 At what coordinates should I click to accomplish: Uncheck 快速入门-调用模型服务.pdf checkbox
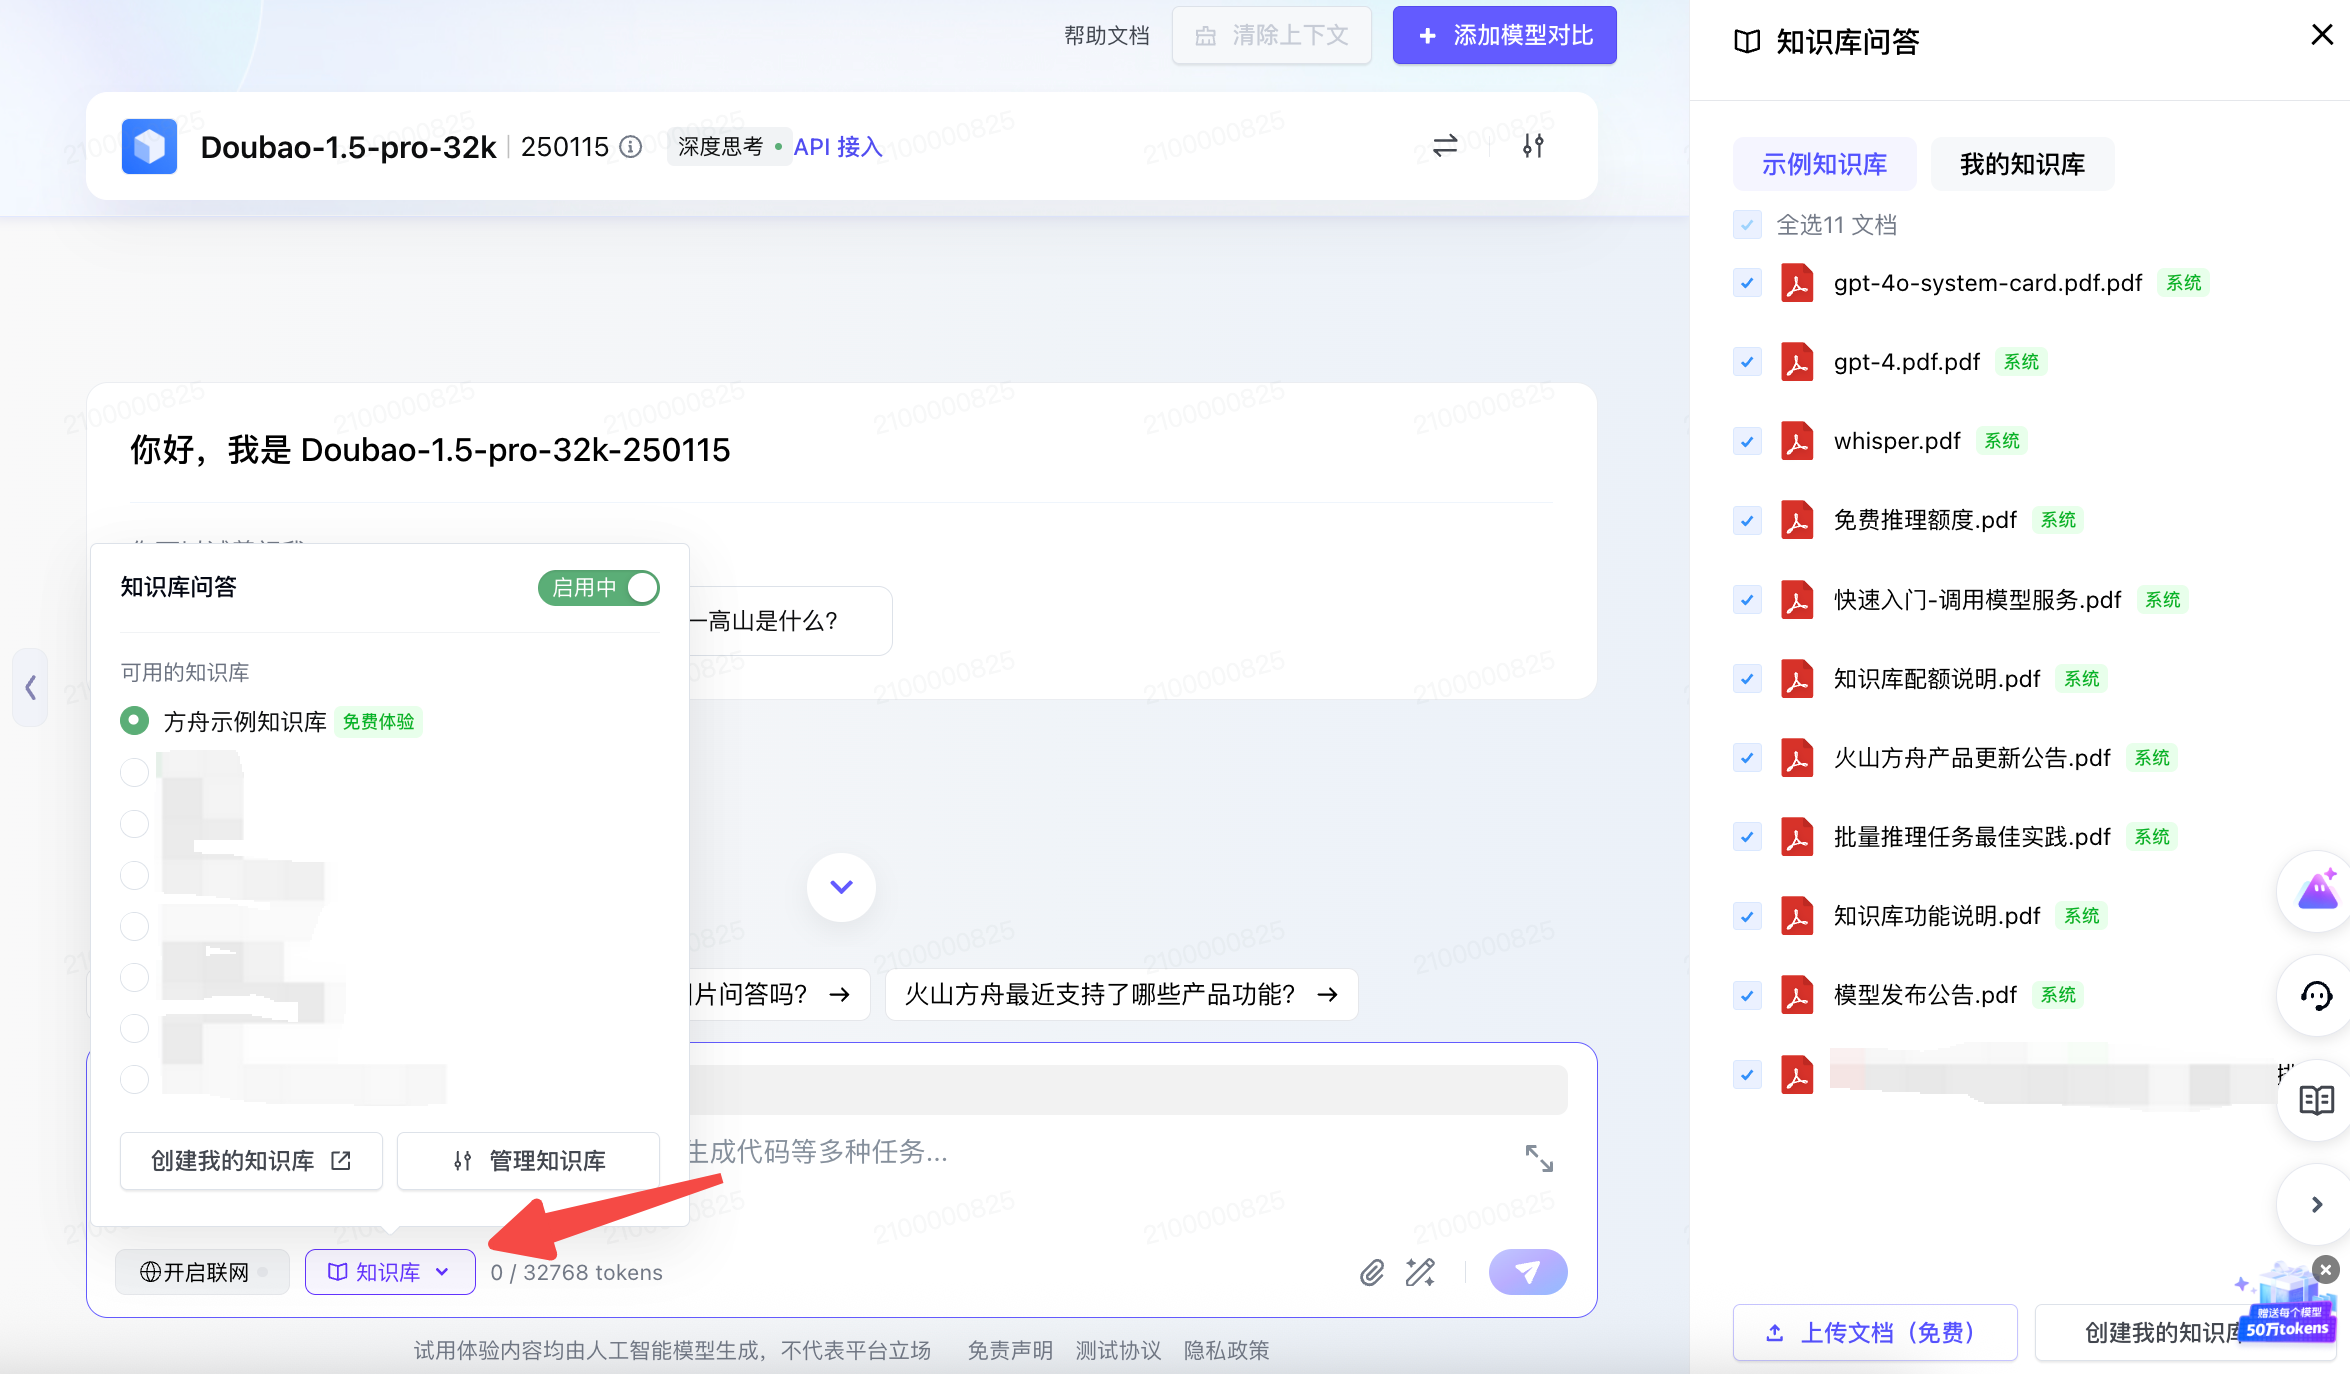tap(1747, 600)
